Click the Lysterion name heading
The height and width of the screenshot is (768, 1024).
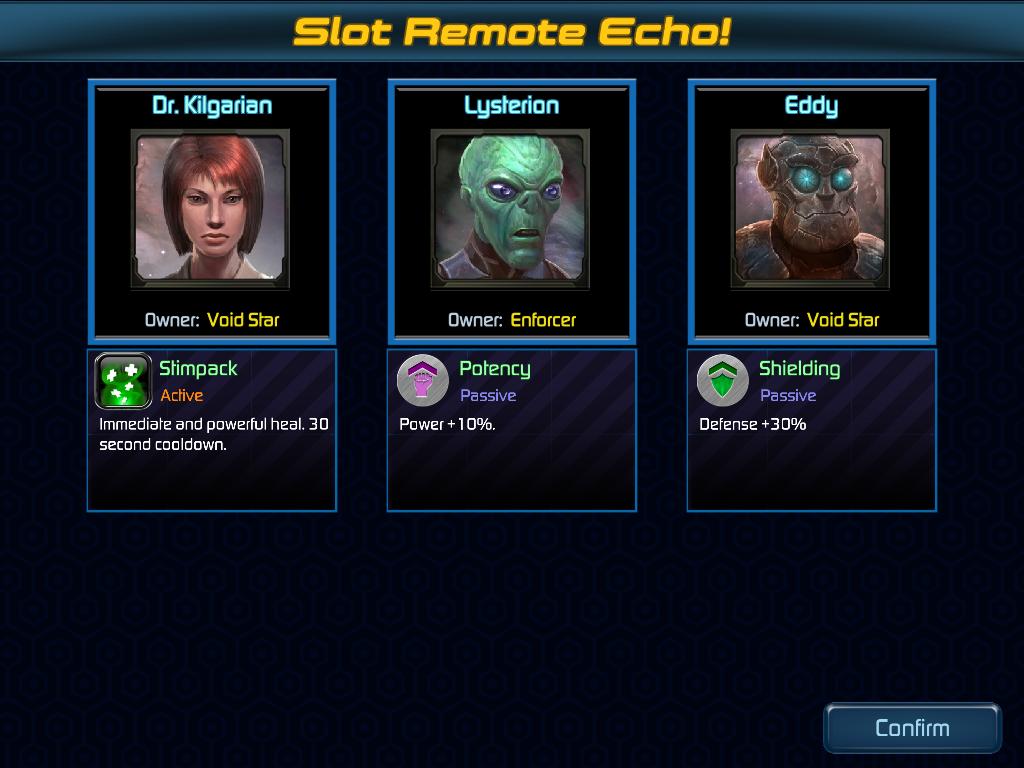pyautogui.click(x=511, y=105)
